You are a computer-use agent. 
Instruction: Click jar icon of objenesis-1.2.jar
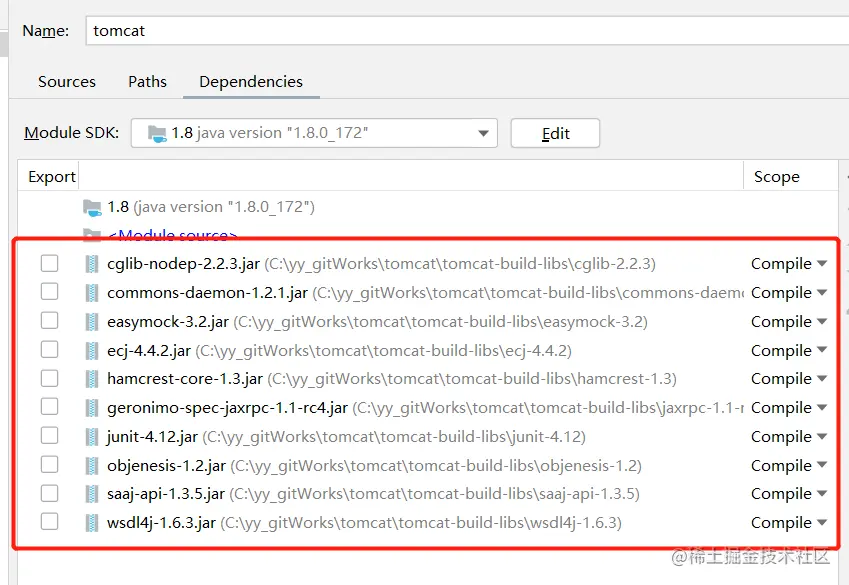92,465
